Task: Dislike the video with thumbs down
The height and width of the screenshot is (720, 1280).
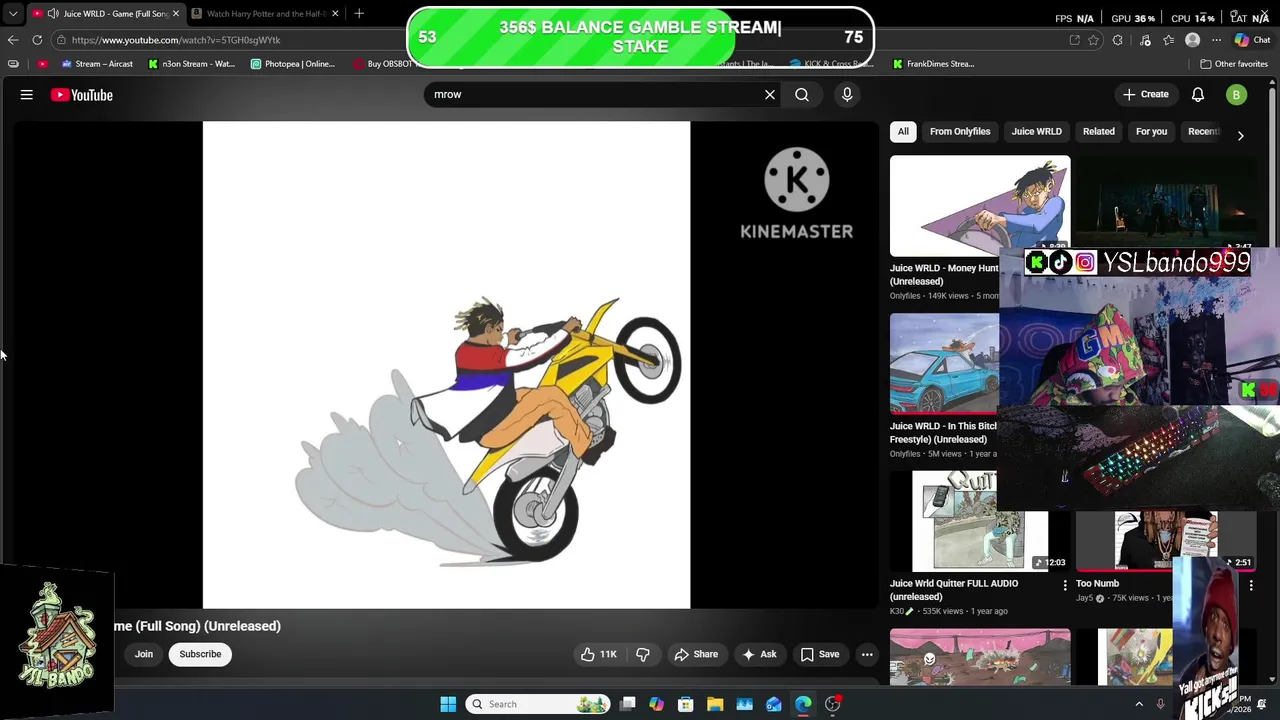Action: click(643, 654)
